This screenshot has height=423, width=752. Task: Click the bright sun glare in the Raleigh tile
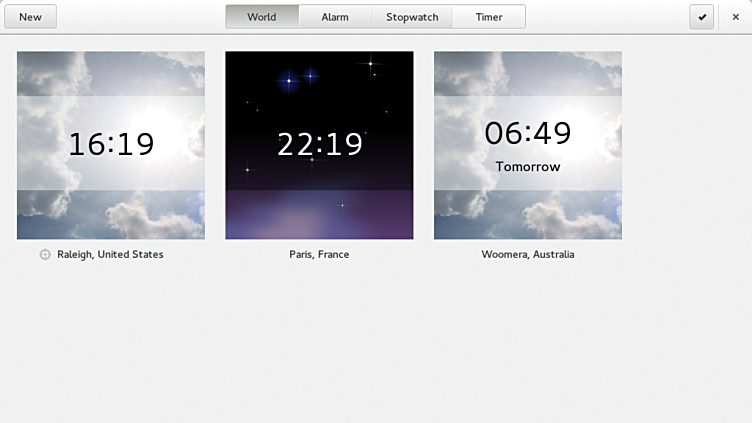coord(160,125)
